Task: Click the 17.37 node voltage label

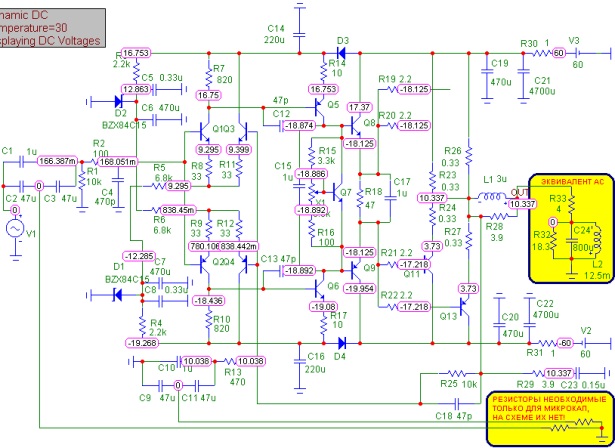Action: coord(359,107)
